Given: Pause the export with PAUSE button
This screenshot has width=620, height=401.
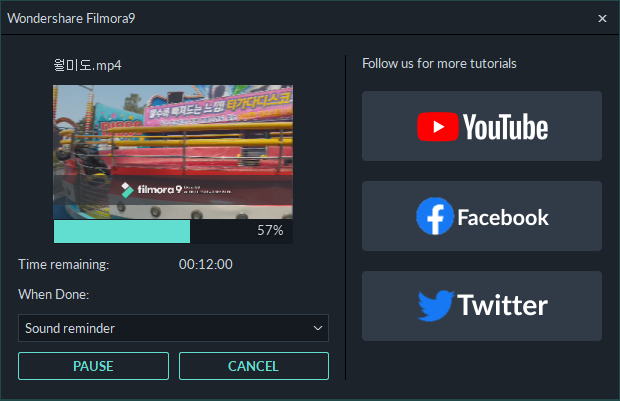Looking at the screenshot, I should 93,366.
